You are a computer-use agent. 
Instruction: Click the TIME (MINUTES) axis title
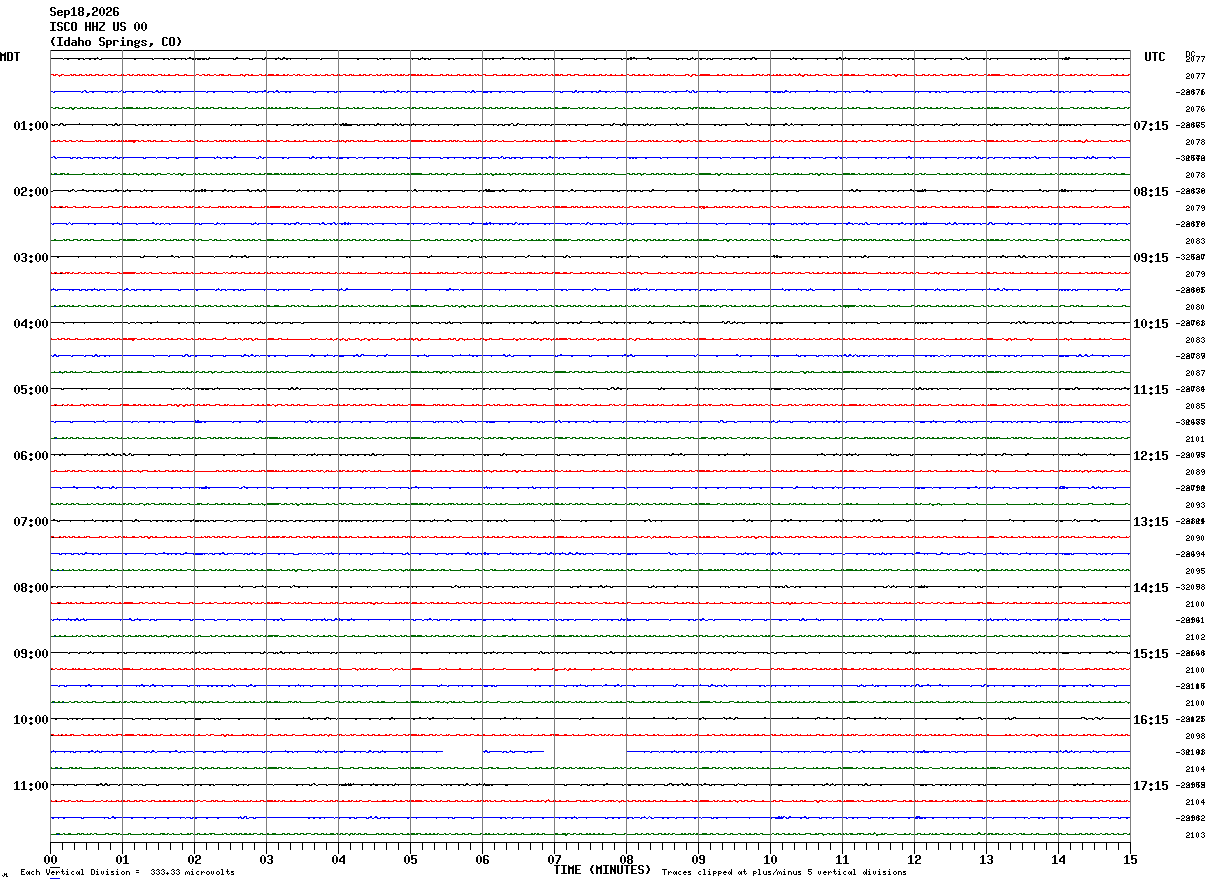pyautogui.click(x=602, y=870)
